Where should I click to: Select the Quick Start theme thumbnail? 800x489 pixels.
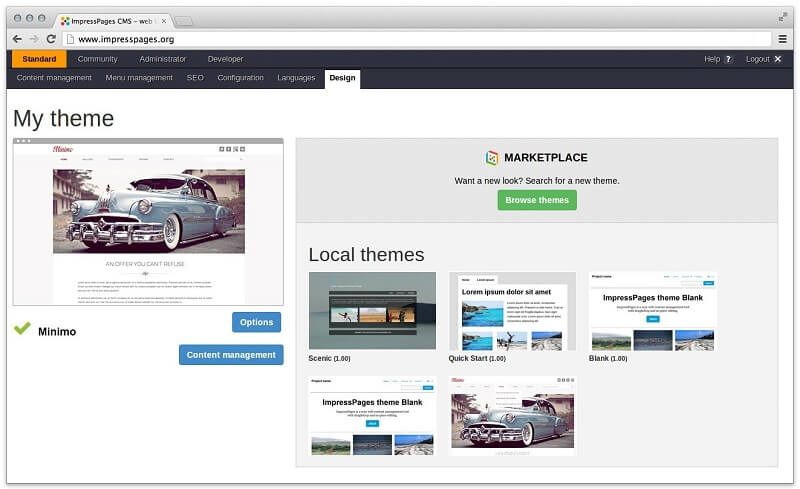click(512, 311)
